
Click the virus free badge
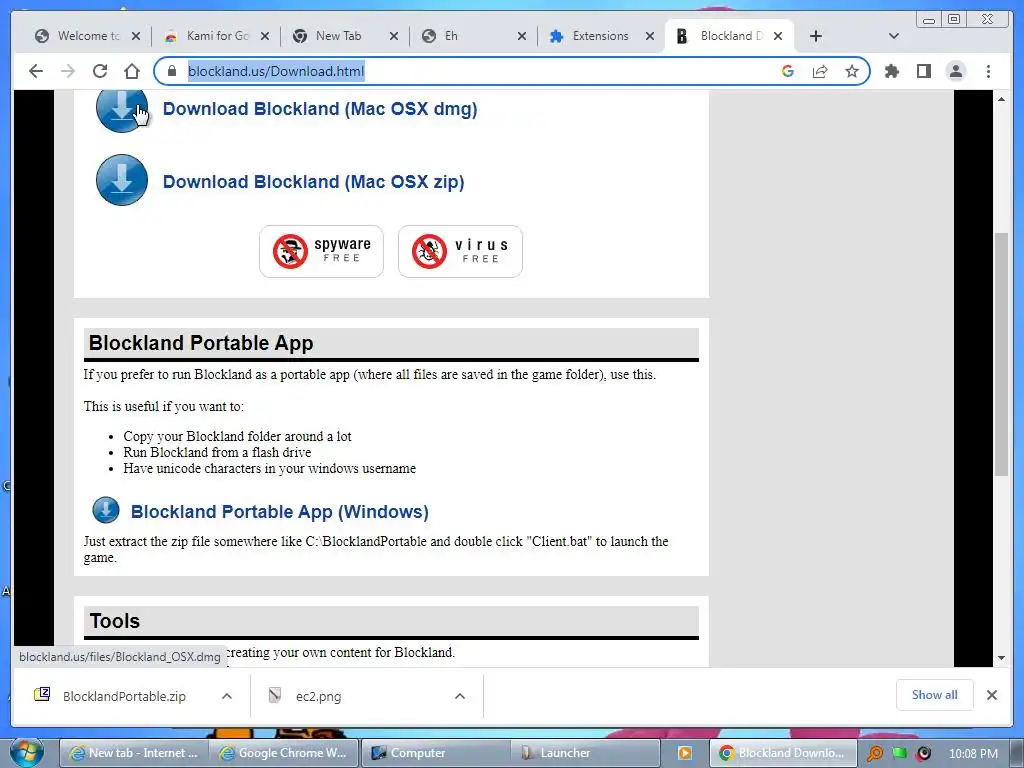point(460,251)
